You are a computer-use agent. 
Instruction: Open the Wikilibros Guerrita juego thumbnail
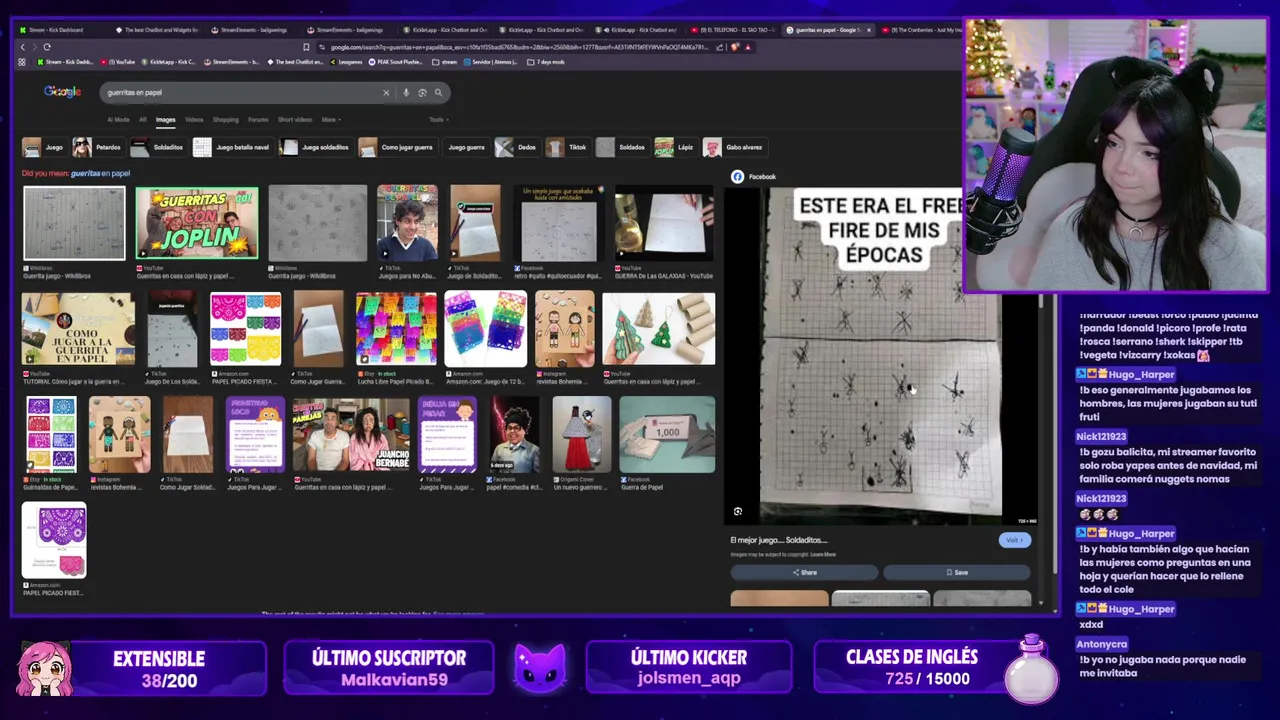coord(74,223)
